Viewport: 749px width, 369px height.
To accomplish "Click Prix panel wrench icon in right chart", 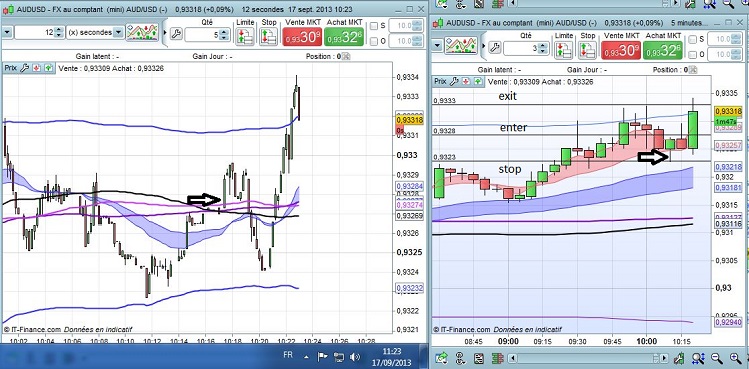I will pyautogui.click(x=454, y=81).
